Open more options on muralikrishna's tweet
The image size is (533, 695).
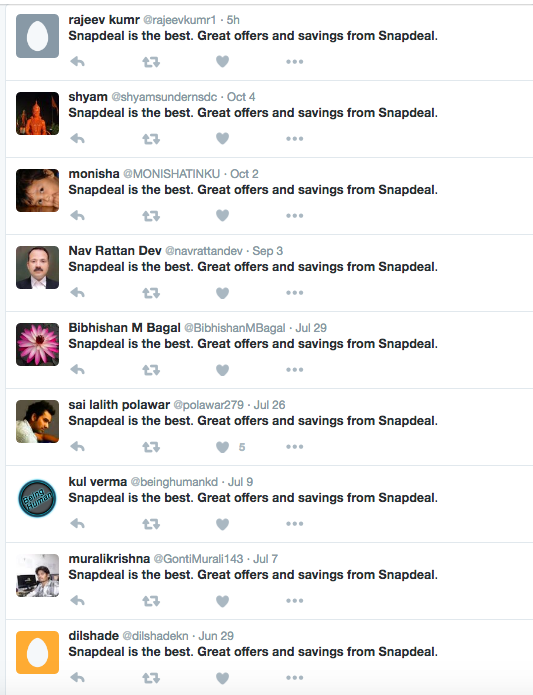click(295, 601)
